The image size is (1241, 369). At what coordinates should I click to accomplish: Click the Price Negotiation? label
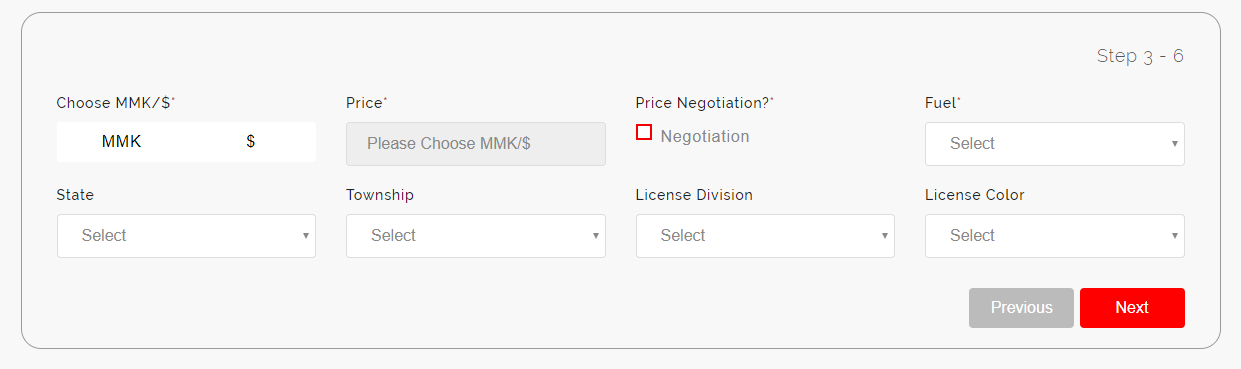705,103
